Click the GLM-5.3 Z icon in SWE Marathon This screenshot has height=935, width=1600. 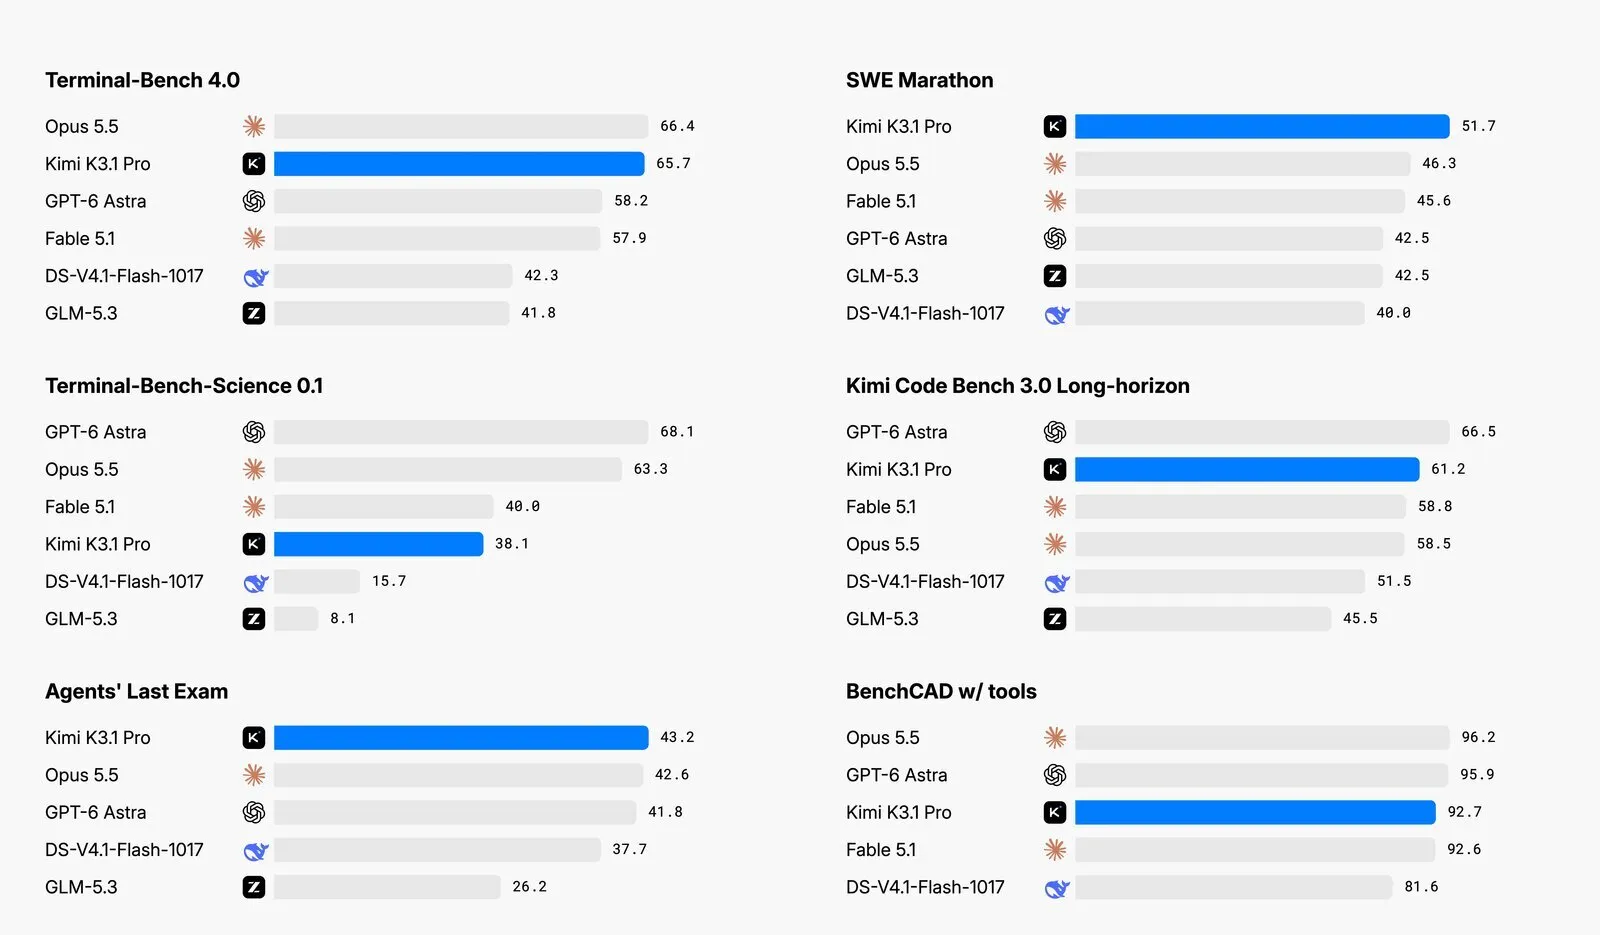pos(1055,276)
